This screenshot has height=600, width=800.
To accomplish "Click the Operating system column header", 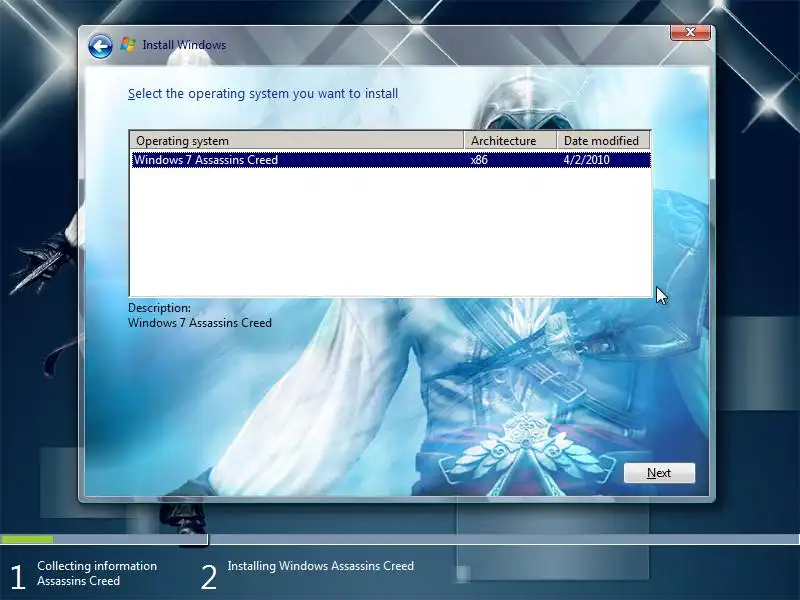I will tap(297, 141).
